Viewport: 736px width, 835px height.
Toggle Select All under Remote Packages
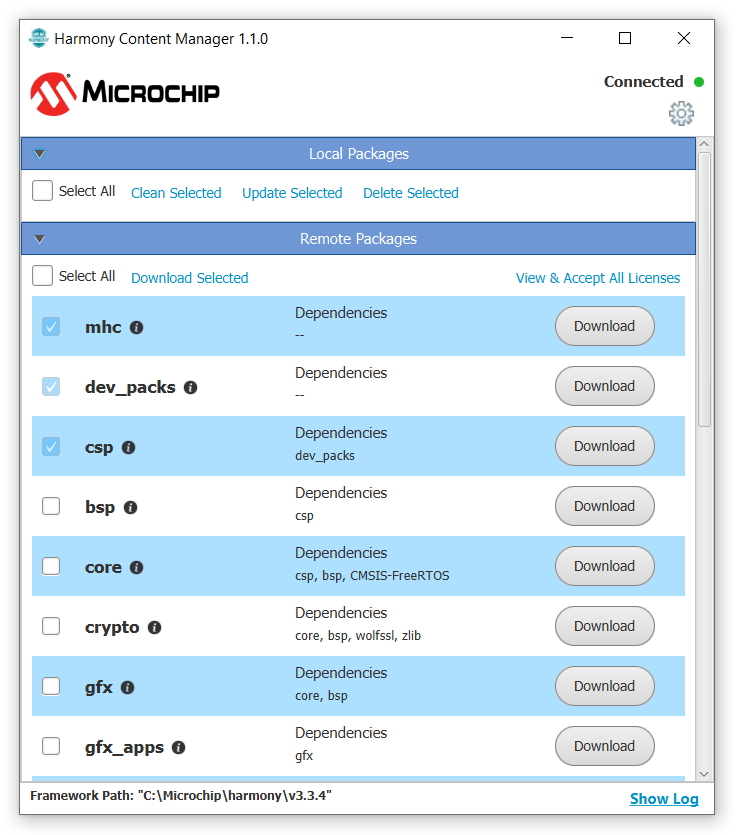pyautogui.click(x=42, y=276)
